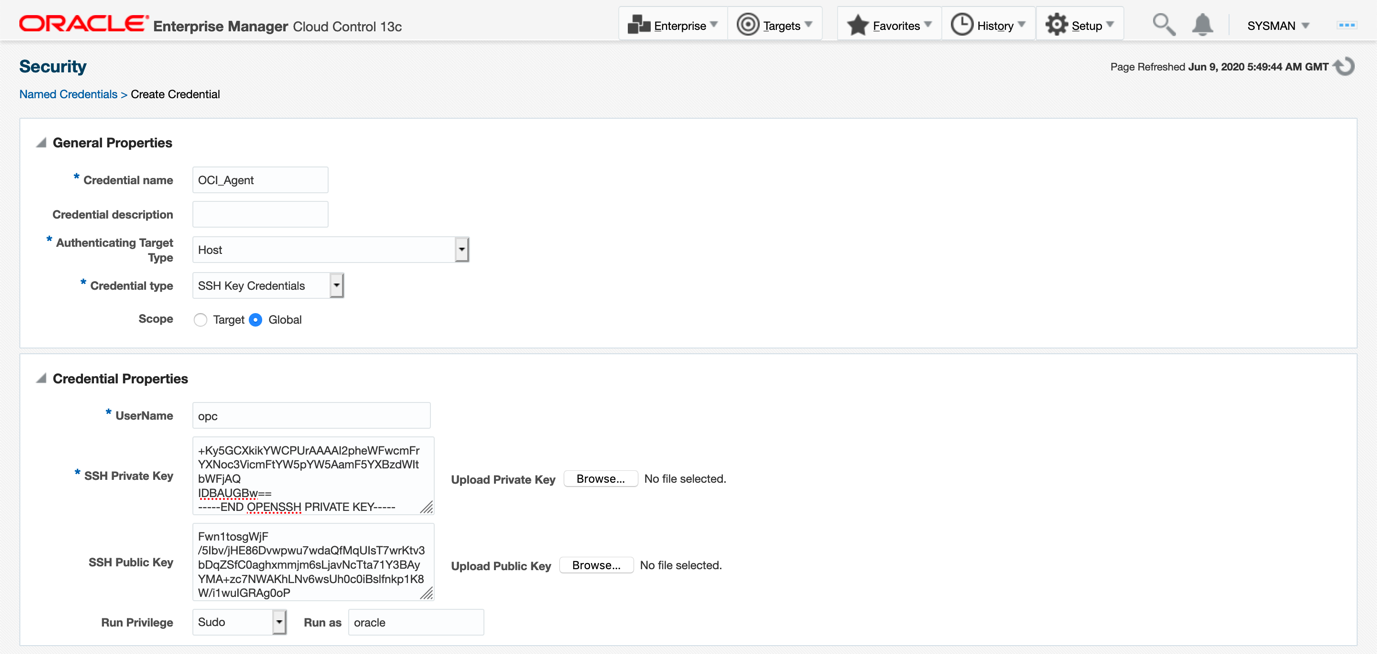Click the Credential description field
Image resolution: width=1377 pixels, height=654 pixels.
[260, 214]
